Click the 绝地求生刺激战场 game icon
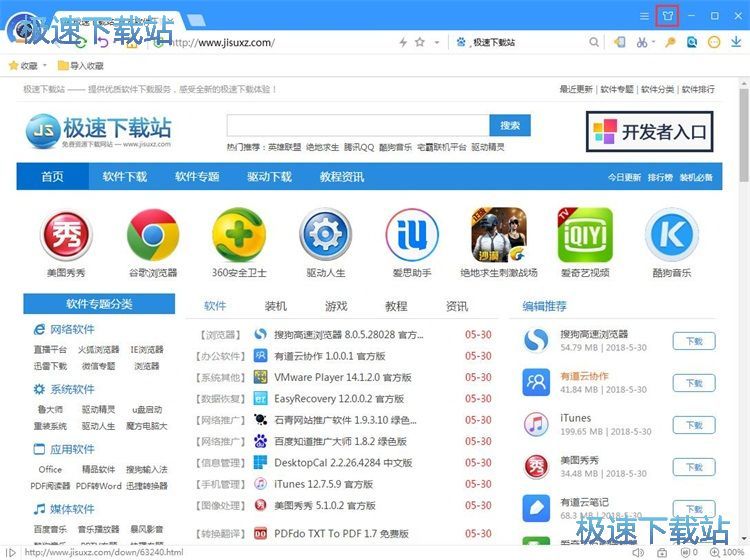Screen dimensions: 750x560 click(x=499, y=235)
